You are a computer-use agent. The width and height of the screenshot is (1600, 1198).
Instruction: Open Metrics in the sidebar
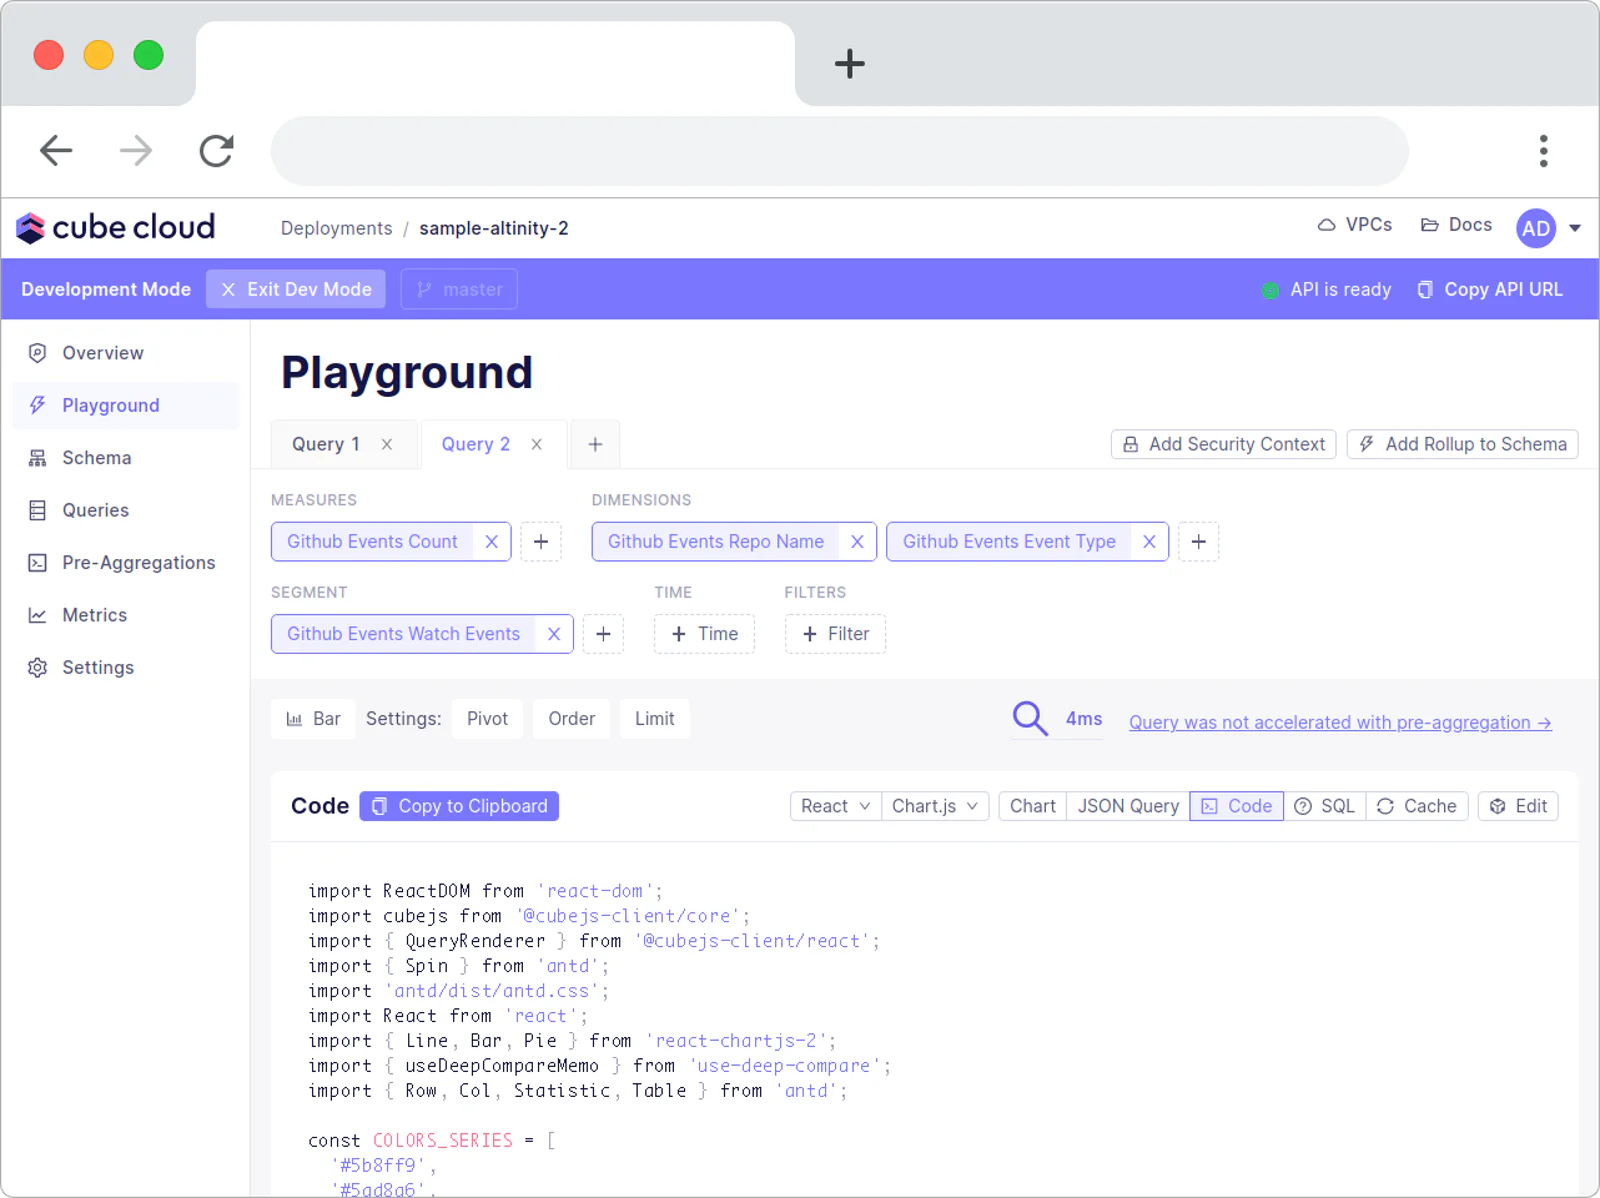click(x=126, y=615)
